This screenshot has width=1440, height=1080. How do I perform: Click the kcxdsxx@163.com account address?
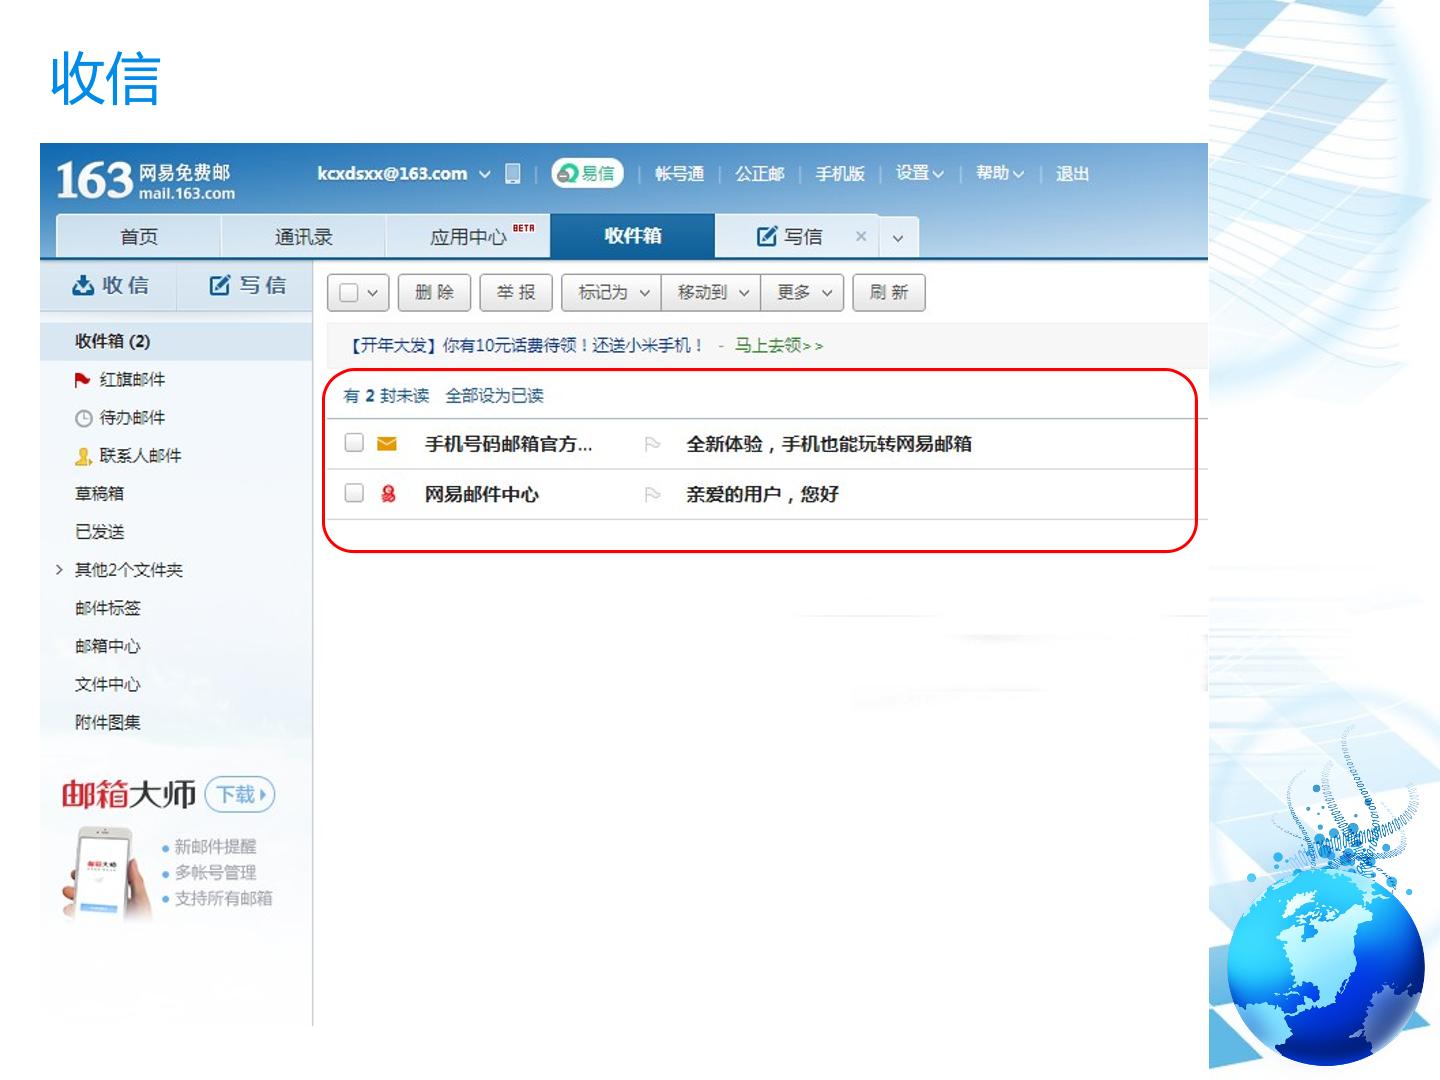pos(392,174)
